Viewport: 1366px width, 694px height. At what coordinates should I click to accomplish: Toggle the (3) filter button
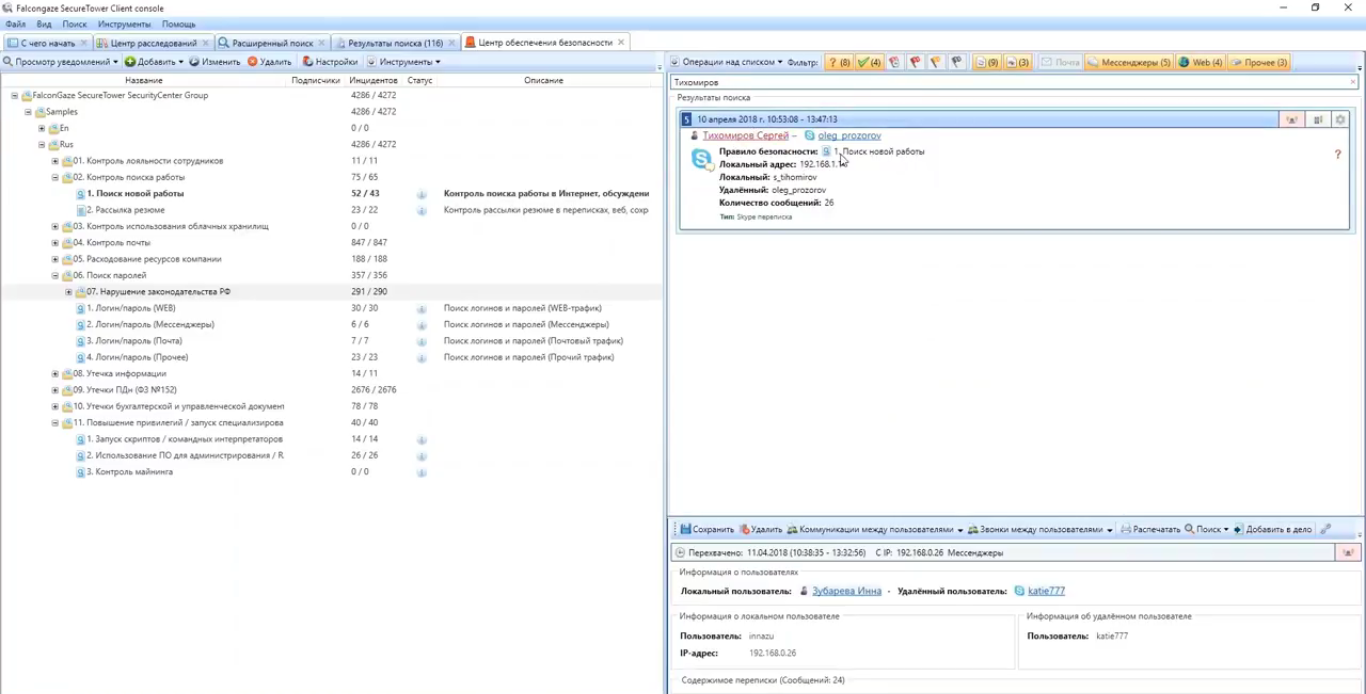[1018, 62]
